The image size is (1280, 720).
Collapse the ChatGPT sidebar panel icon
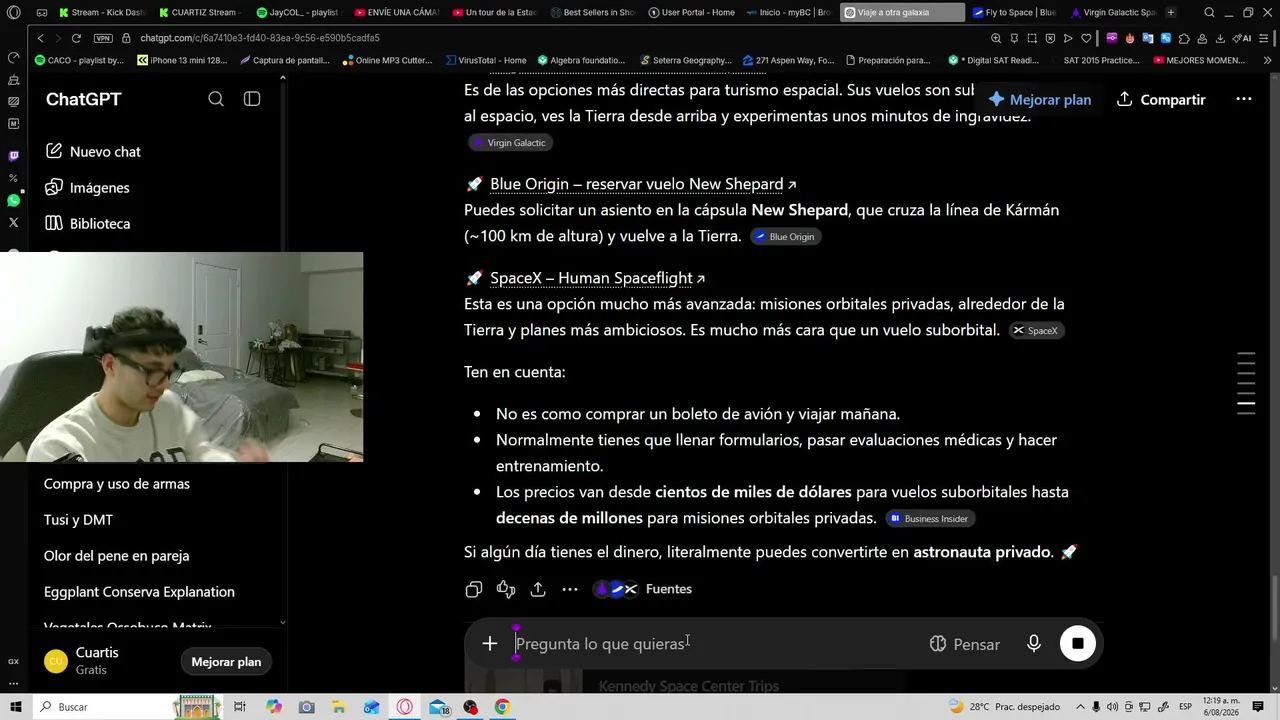pyautogui.click(x=252, y=99)
